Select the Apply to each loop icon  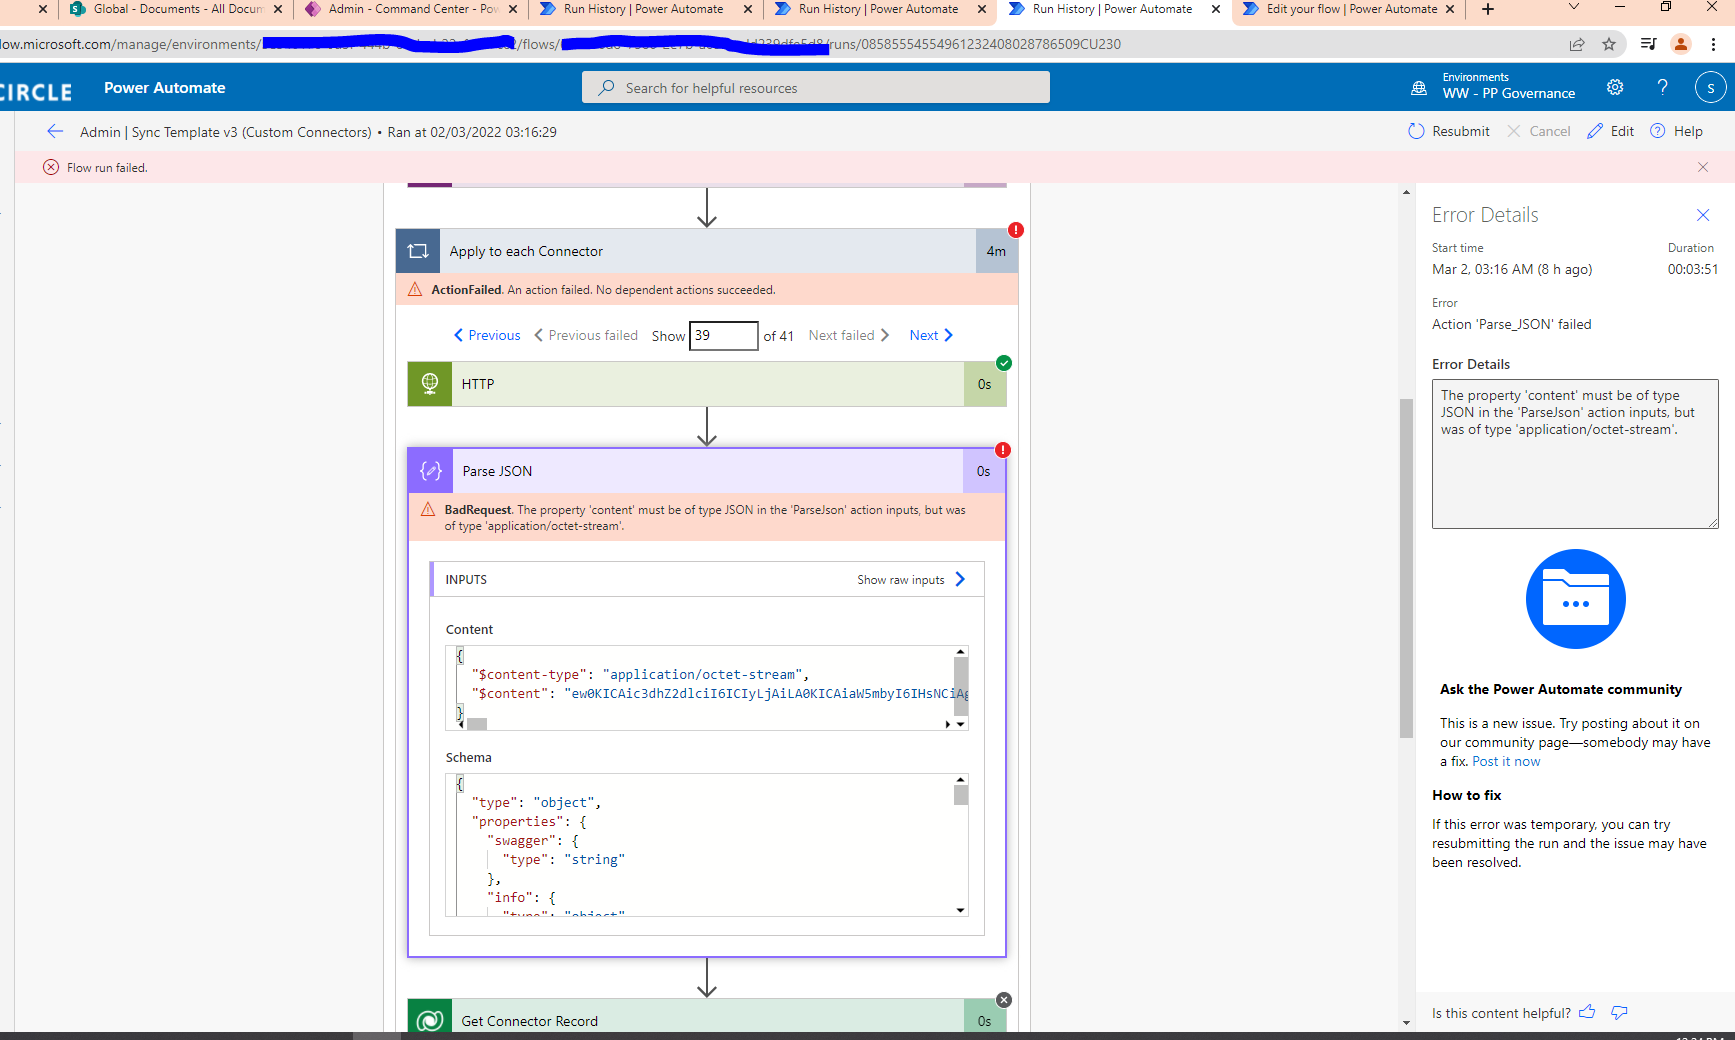click(418, 251)
